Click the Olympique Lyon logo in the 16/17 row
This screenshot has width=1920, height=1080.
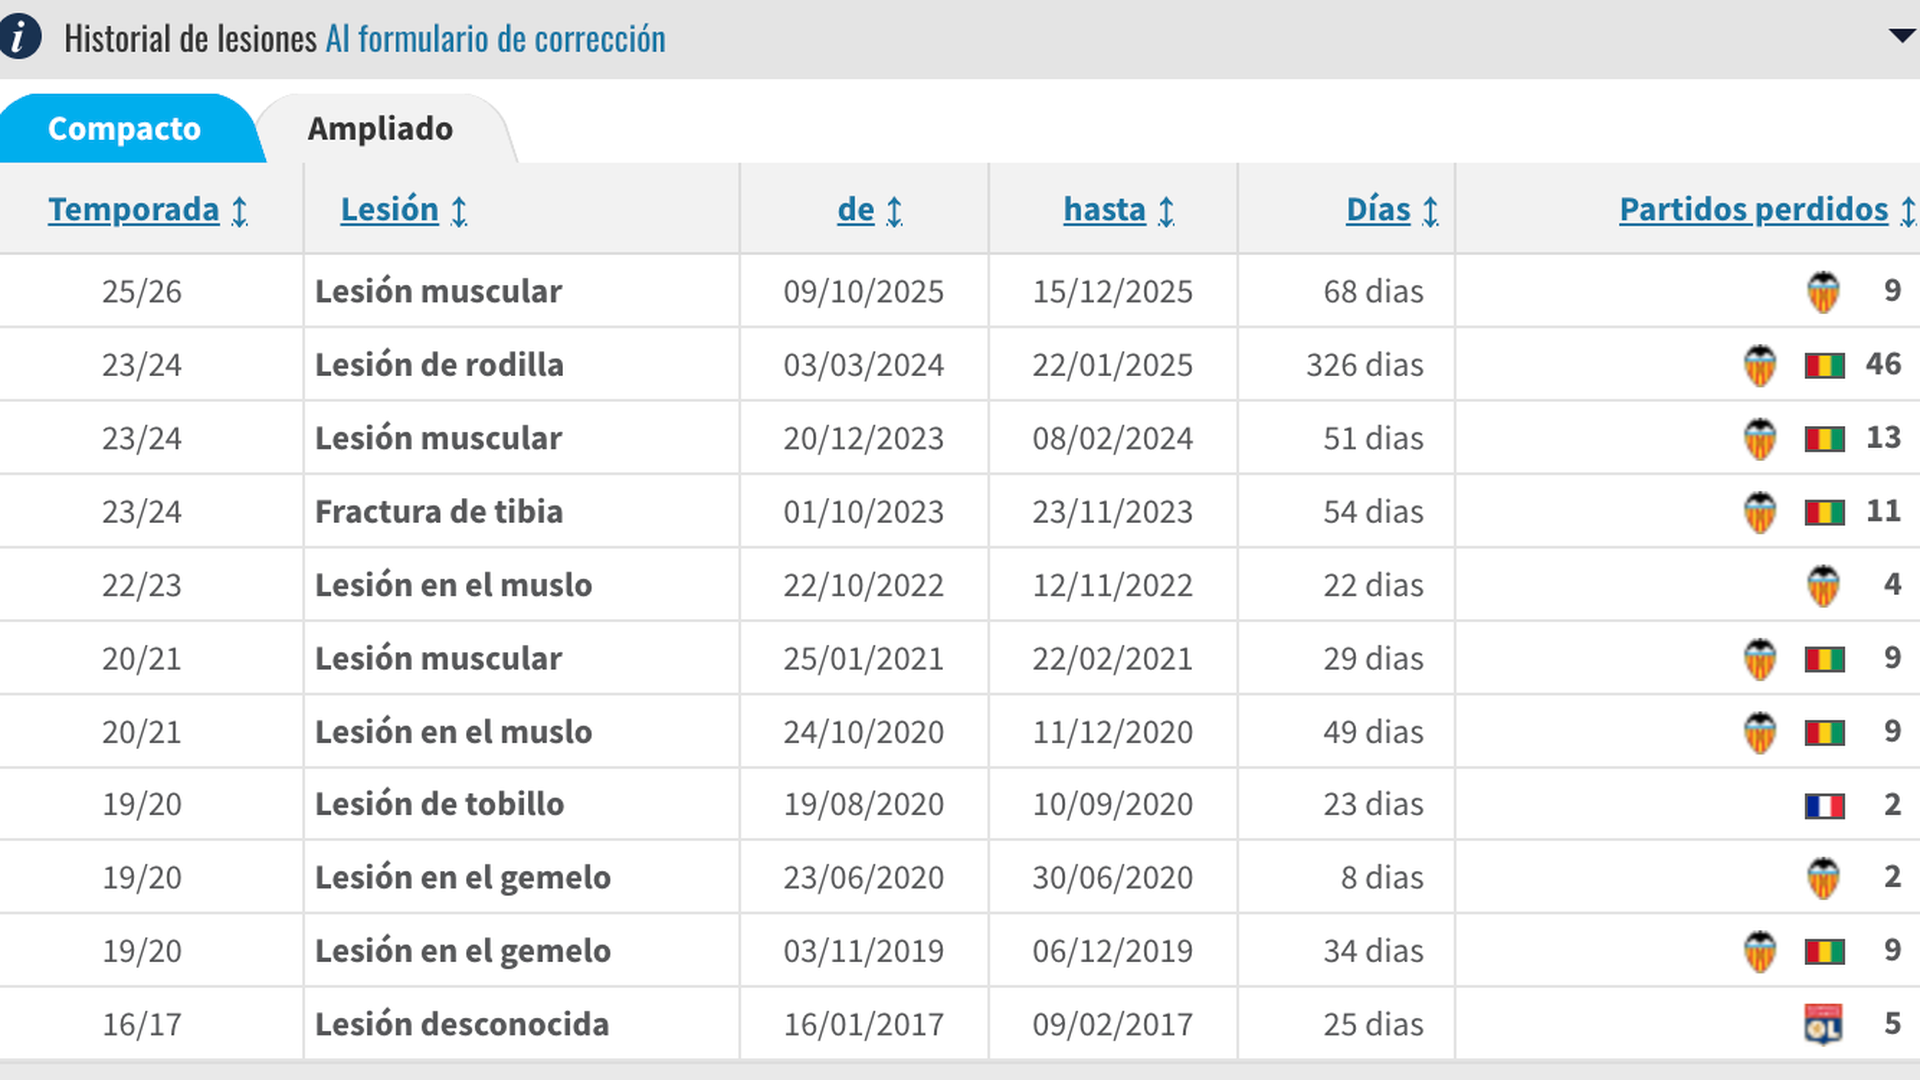point(1825,1024)
